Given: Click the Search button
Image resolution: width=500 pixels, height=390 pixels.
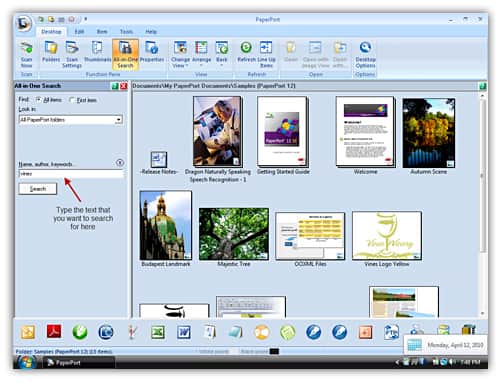Looking at the screenshot, I should click(x=38, y=189).
